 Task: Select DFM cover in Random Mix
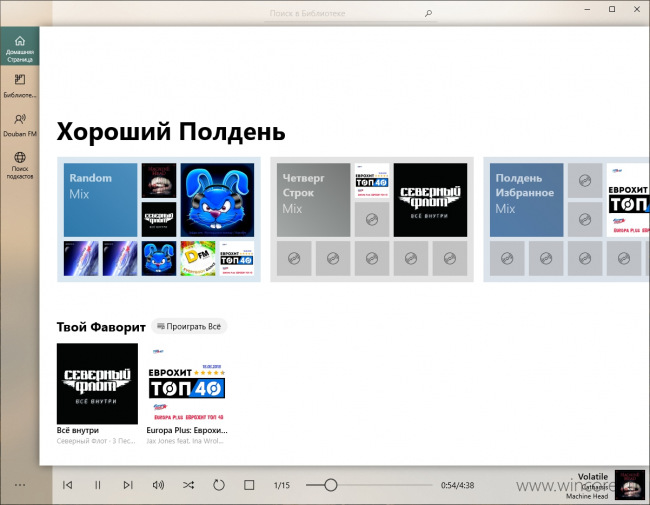tap(198, 258)
